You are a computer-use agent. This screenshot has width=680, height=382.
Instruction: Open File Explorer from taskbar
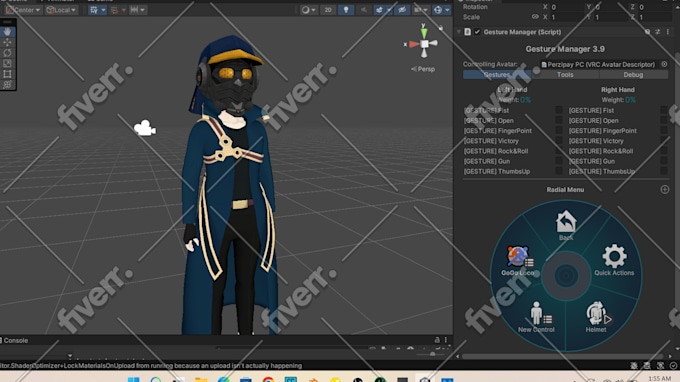click(x=201, y=380)
